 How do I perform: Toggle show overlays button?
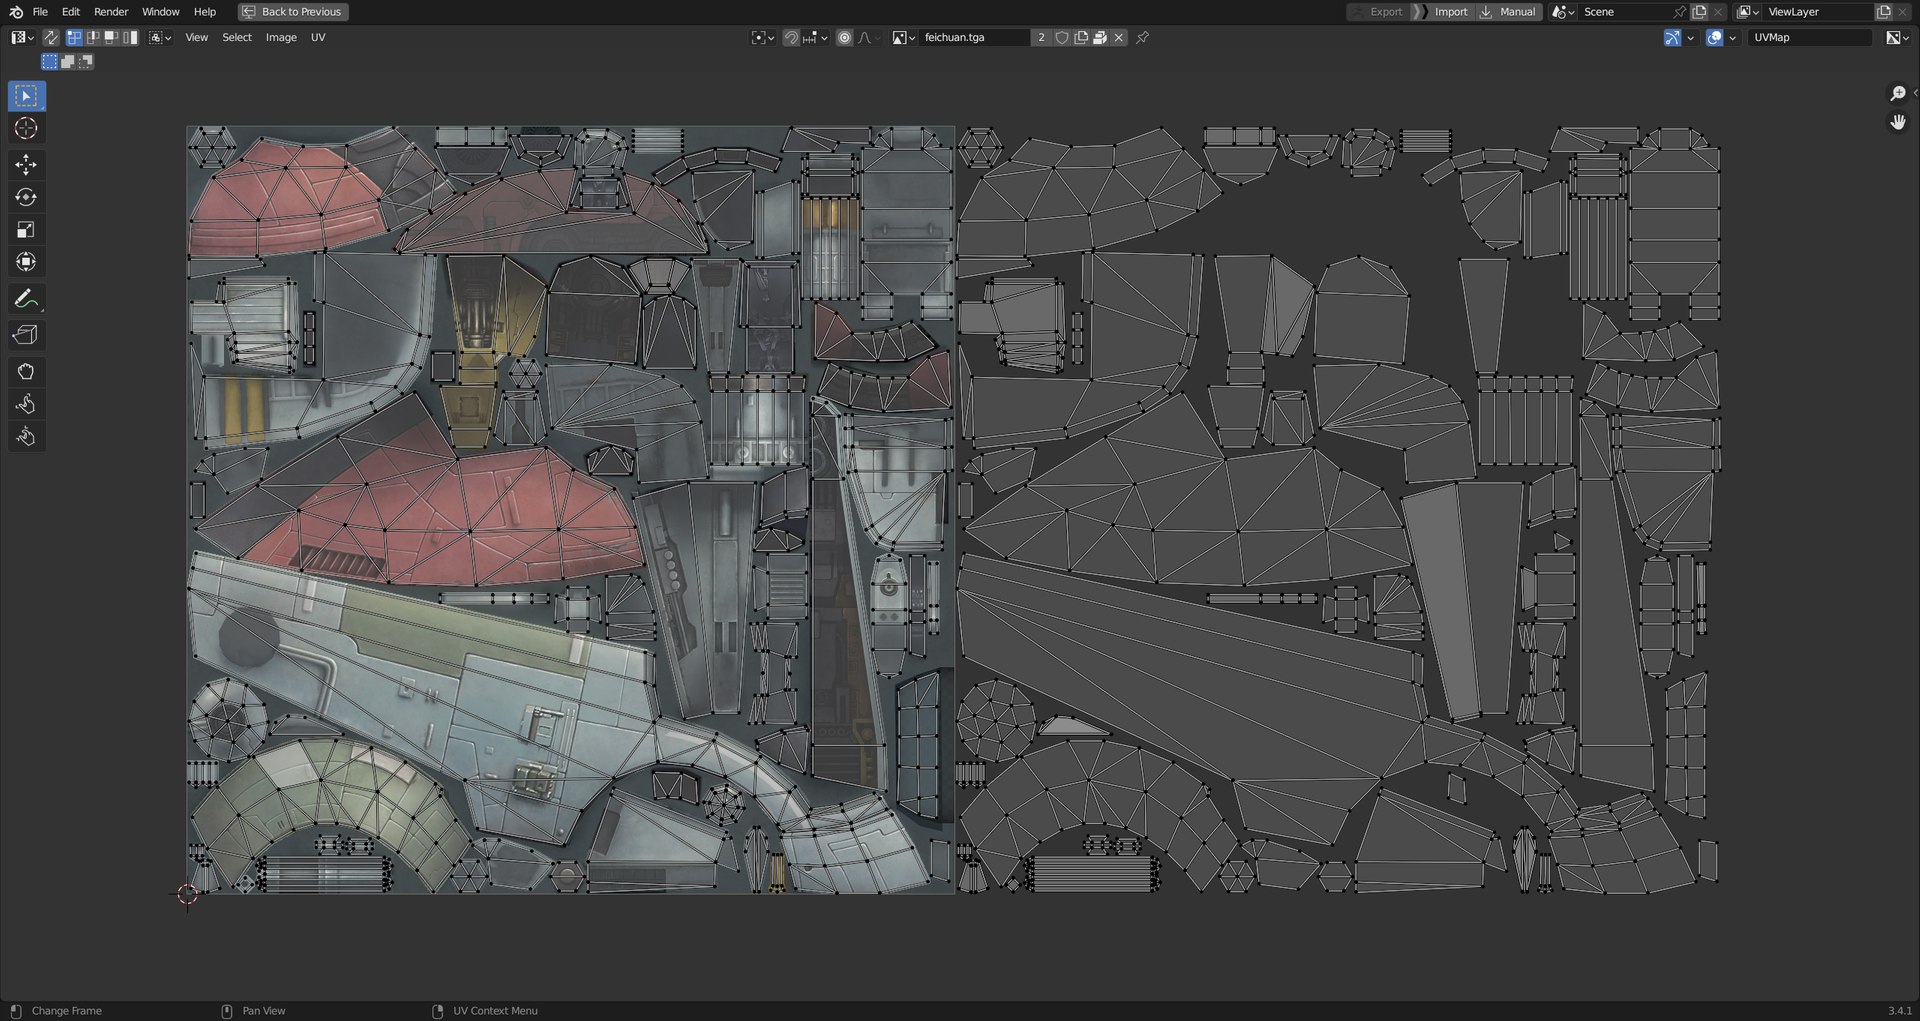(x=1714, y=37)
